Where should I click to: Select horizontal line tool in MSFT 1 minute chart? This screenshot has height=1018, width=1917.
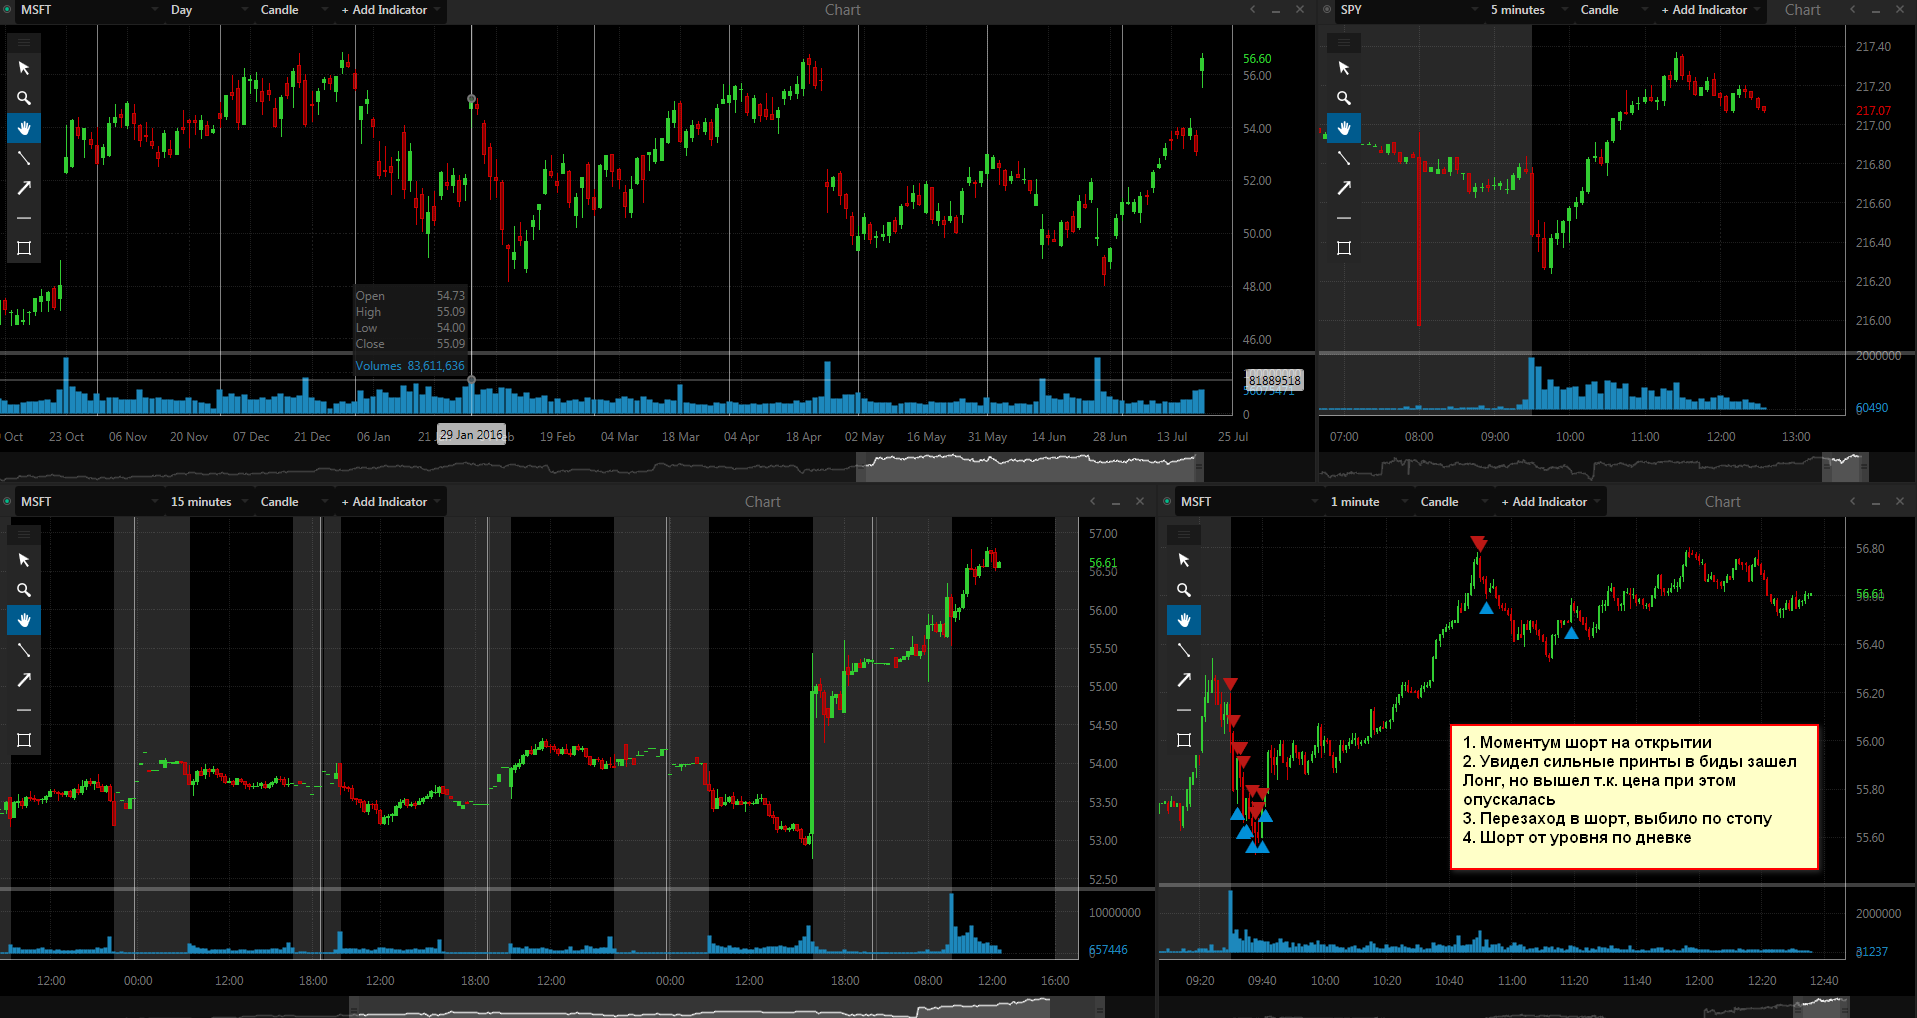coord(1184,710)
